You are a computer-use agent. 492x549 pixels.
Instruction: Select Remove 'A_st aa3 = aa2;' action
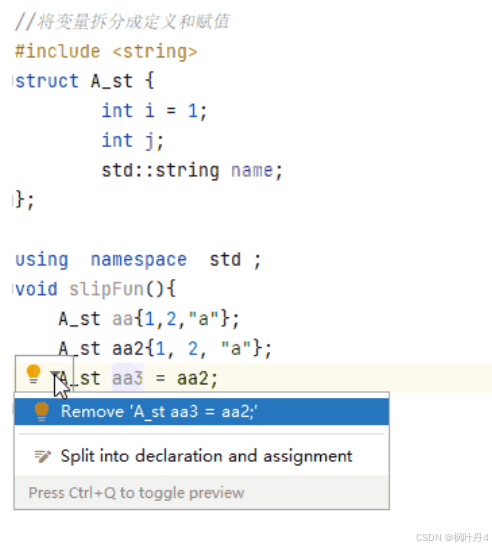coord(202,411)
